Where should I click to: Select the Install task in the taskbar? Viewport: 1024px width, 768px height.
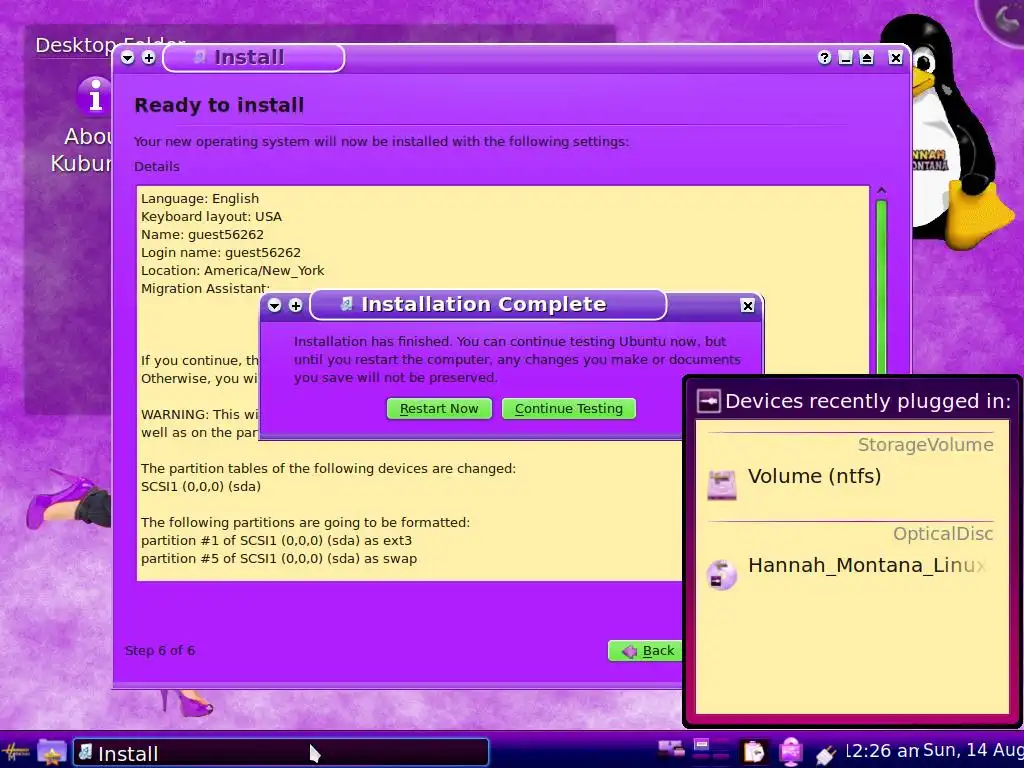[281, 753]
